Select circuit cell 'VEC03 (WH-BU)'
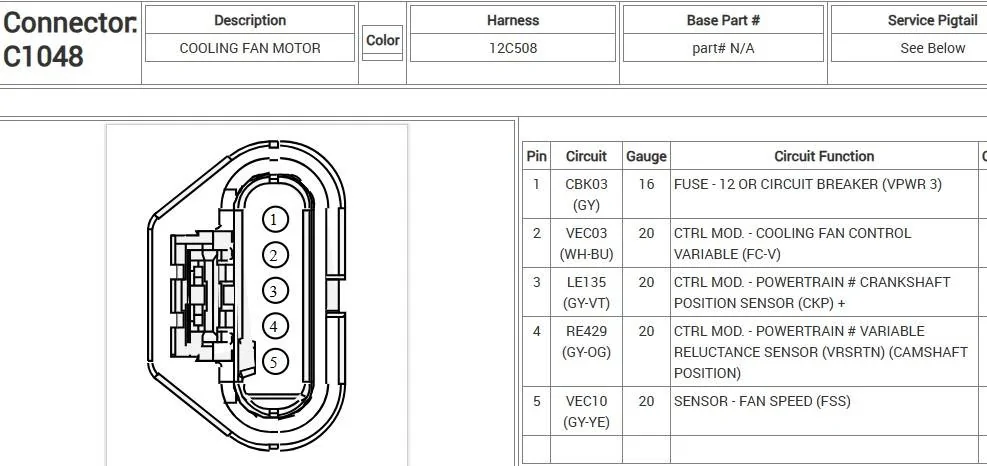 (586, 244)
